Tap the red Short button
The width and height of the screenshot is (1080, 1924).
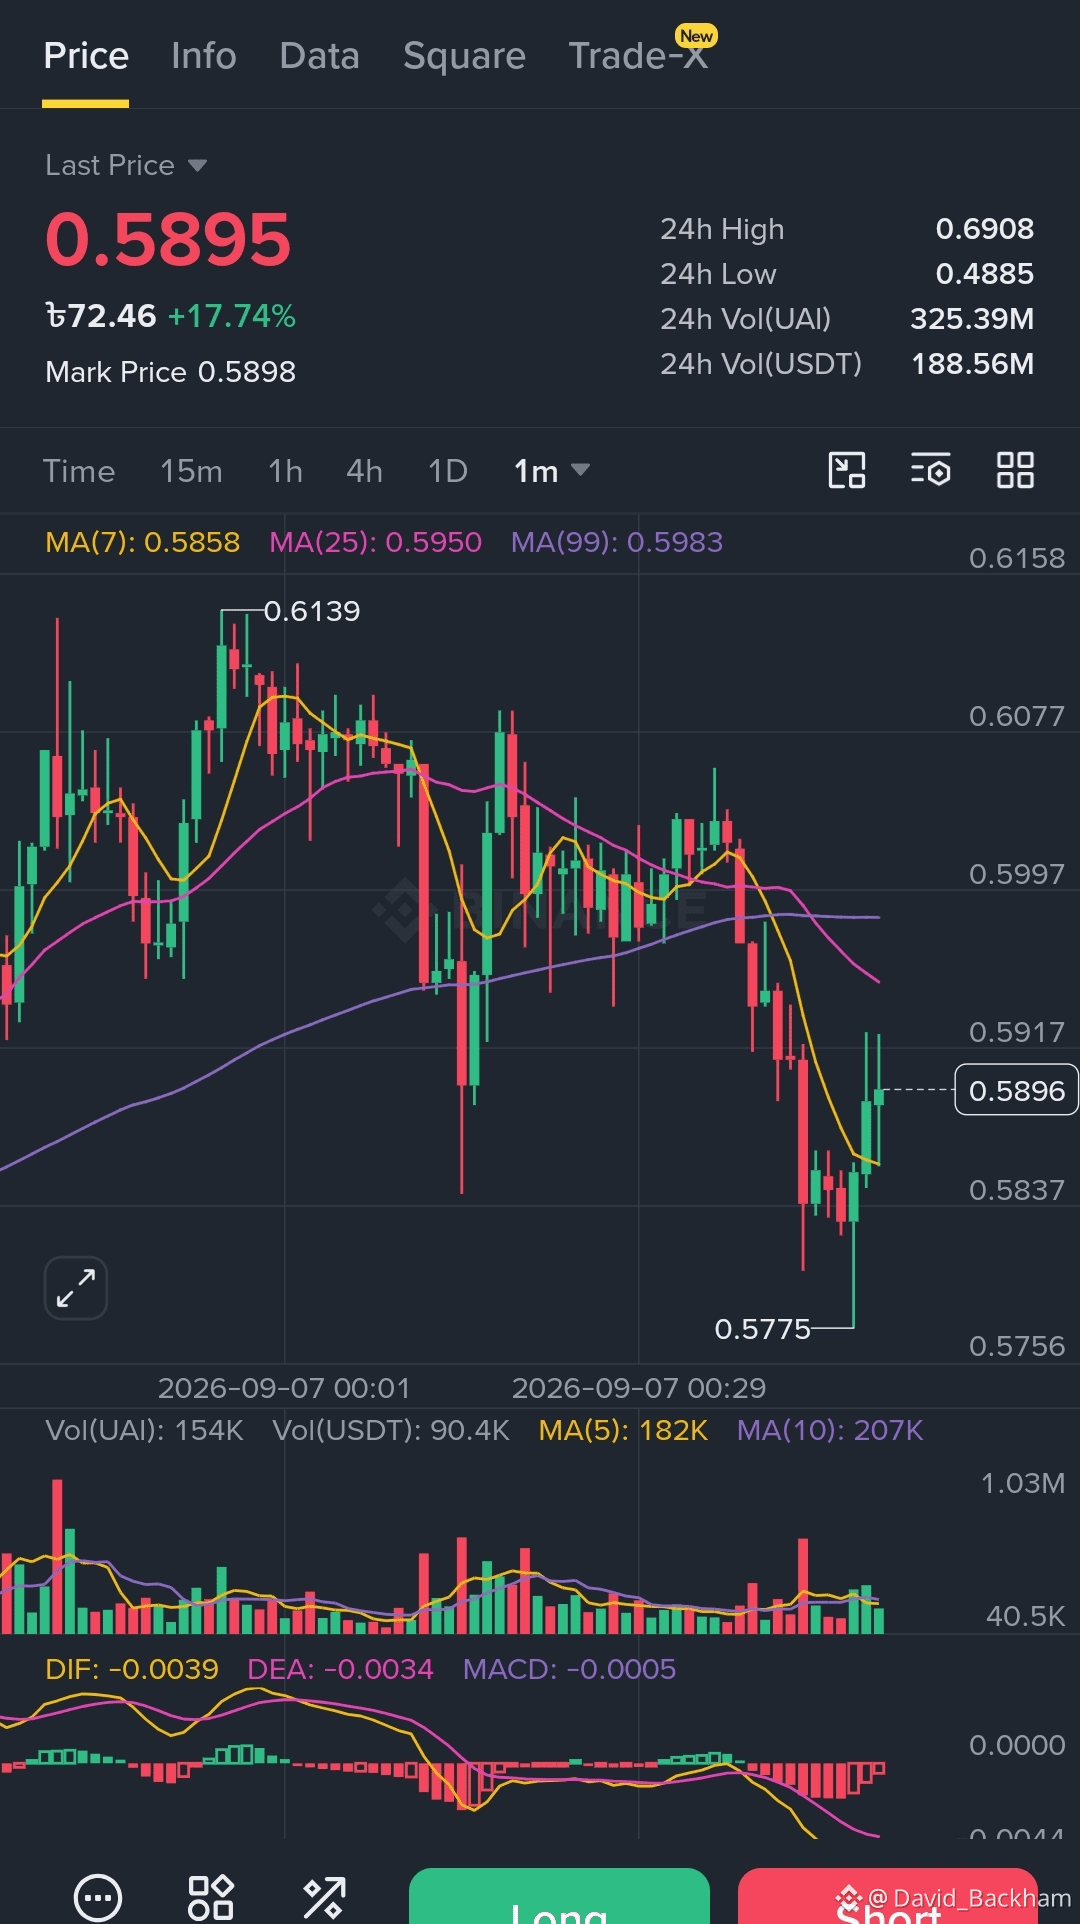888,1896
